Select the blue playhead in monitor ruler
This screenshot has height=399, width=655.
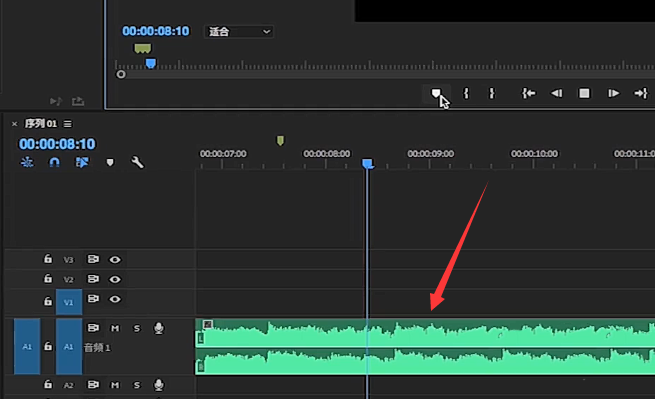tap(151, 64)
